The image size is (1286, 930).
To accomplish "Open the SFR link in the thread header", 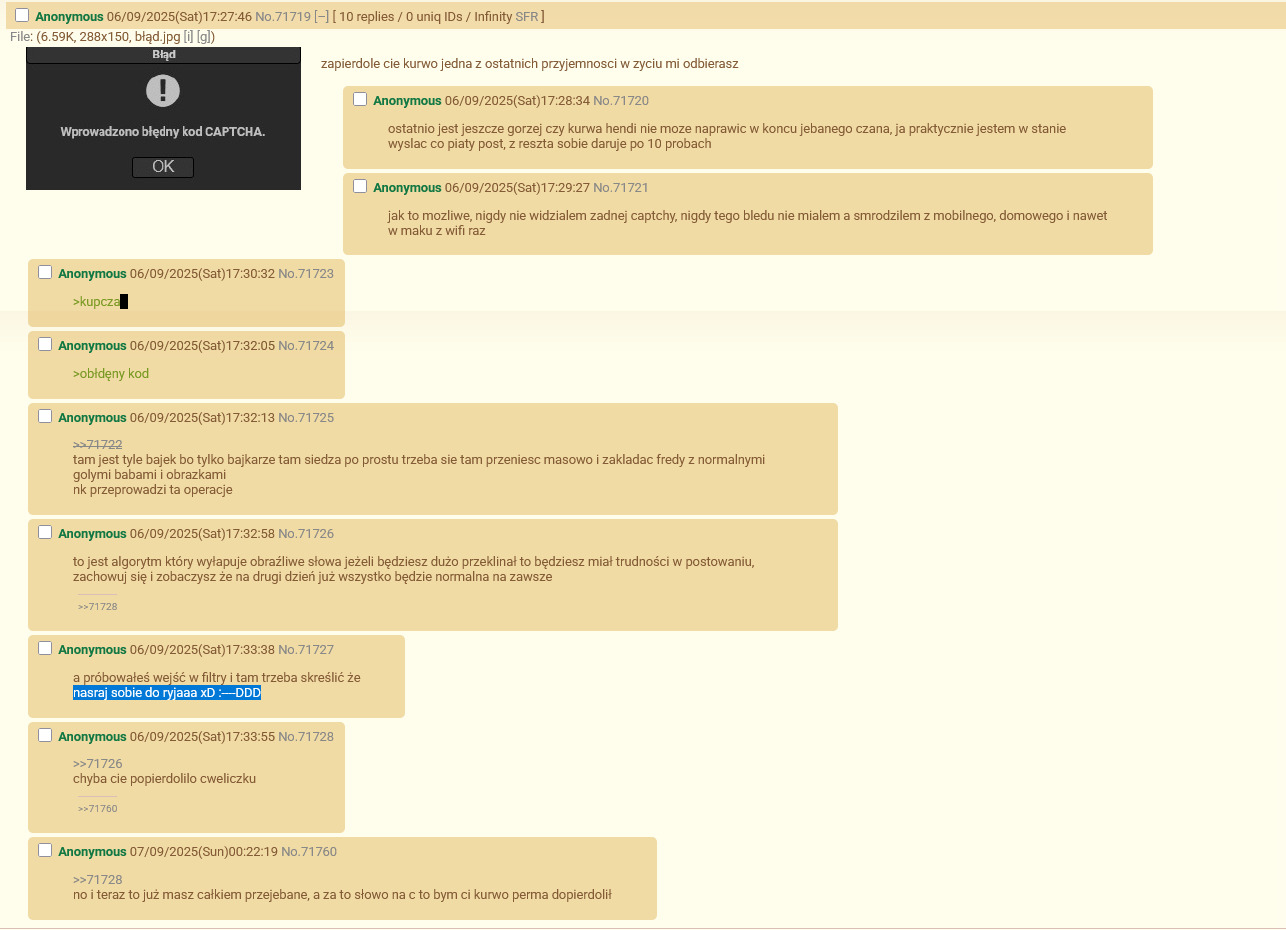I will (x=527, y=17).
